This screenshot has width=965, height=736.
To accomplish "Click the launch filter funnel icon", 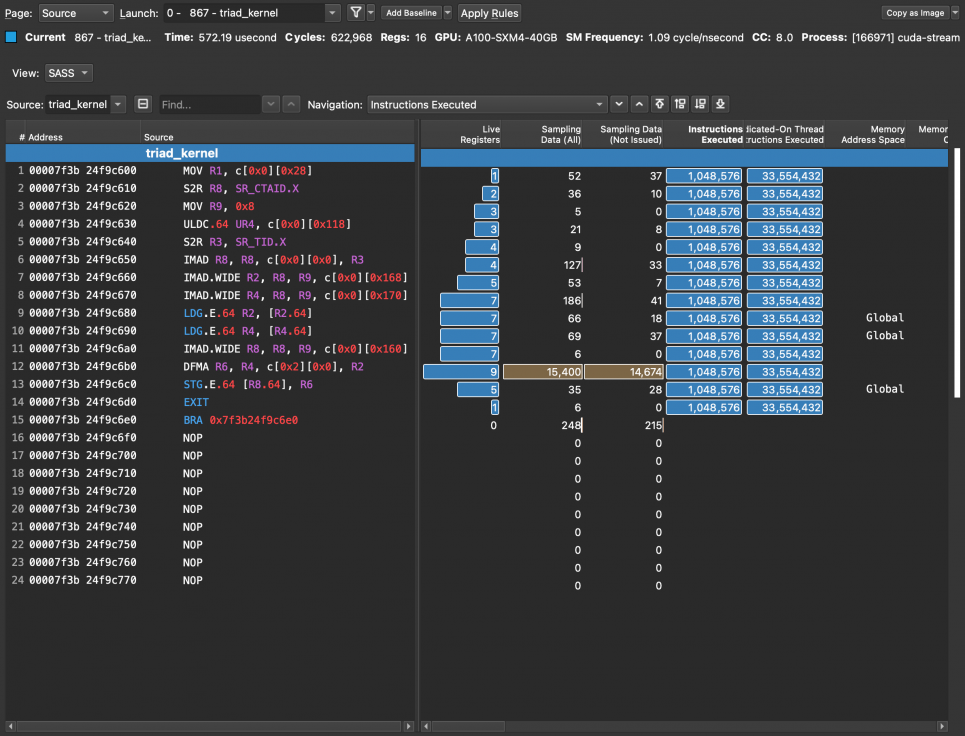I will (356, 13).
